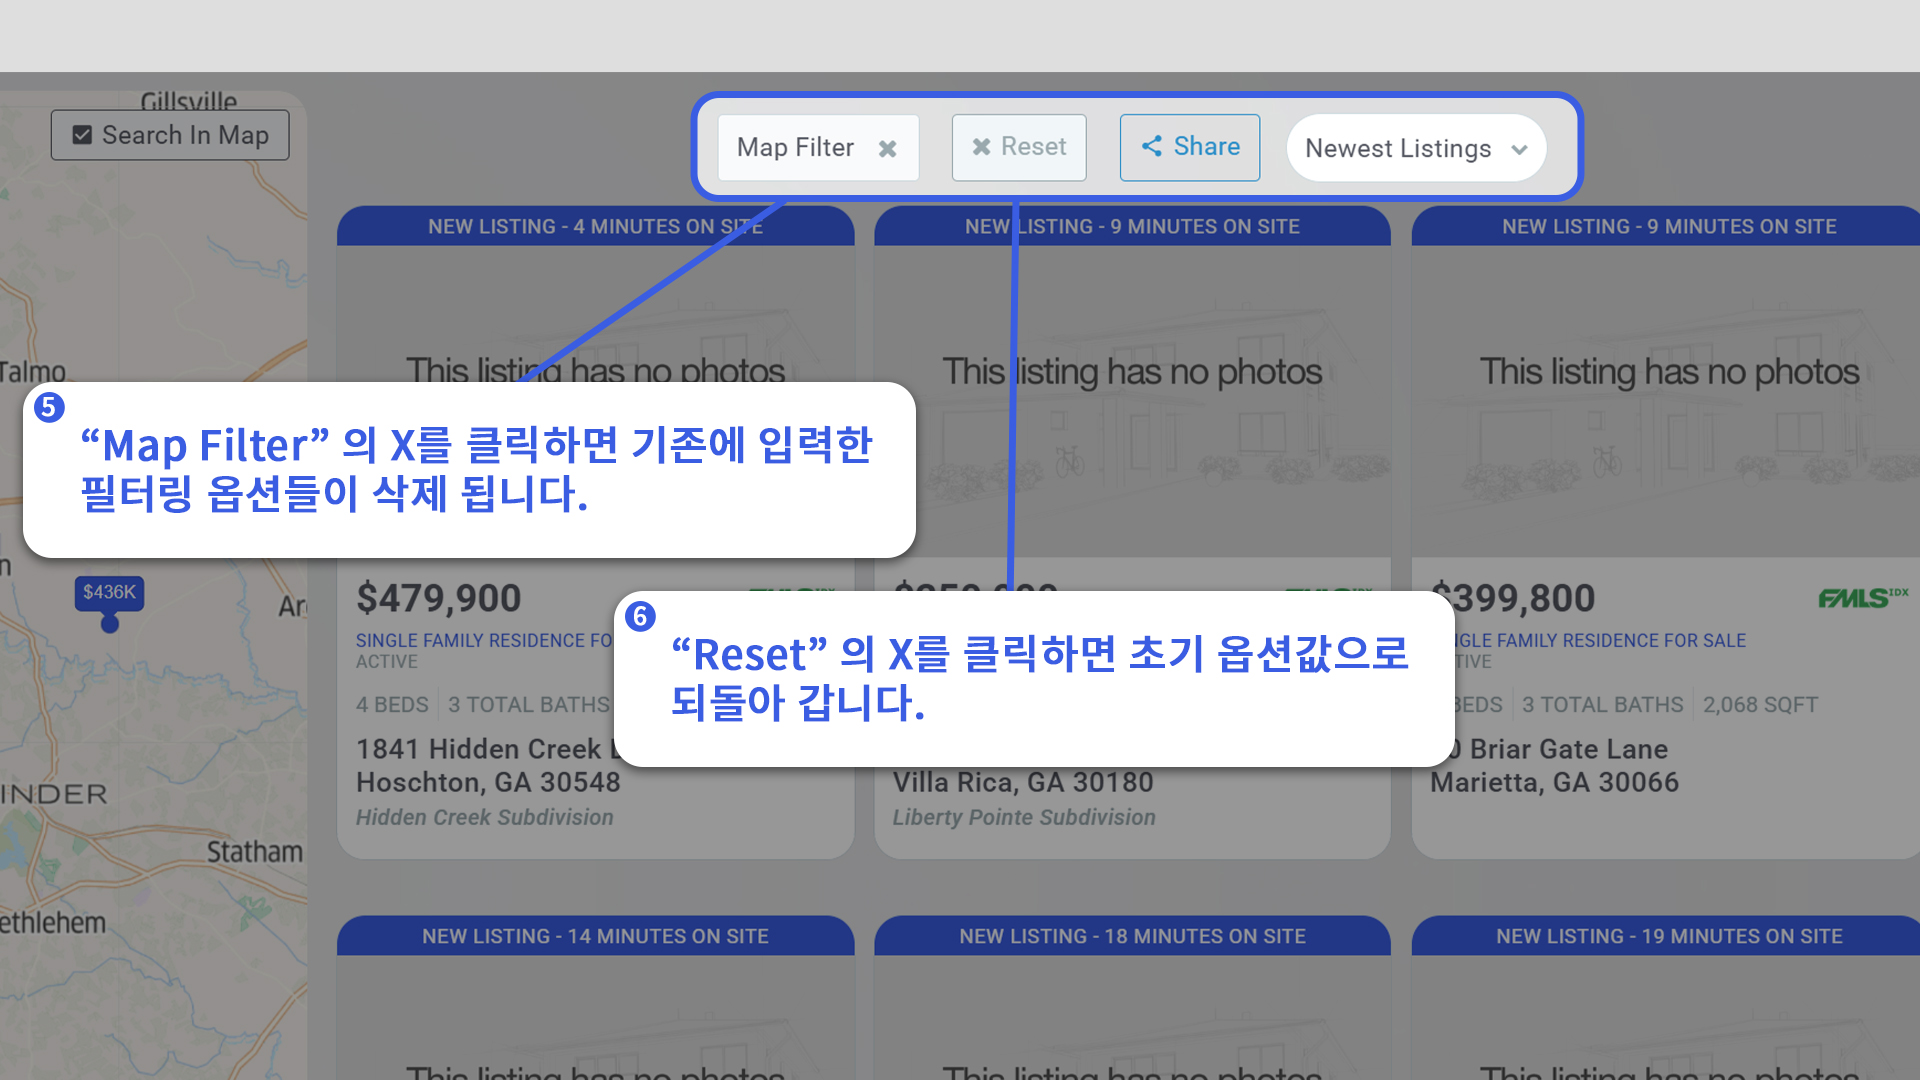Screen dimensions: 1920x1080
Task: Click the numbered badge 5 on the annotation
Action: [50, 408]
